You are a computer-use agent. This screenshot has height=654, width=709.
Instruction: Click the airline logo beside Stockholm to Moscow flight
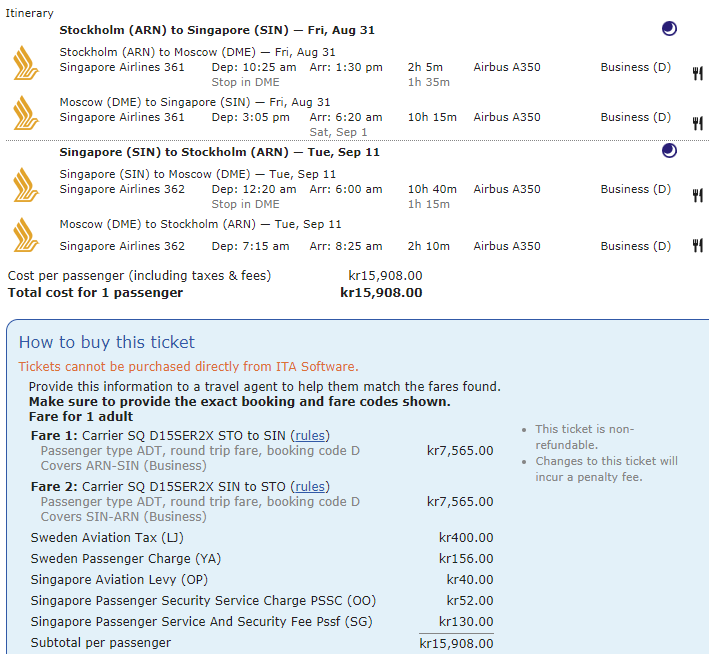coord(25,62)
